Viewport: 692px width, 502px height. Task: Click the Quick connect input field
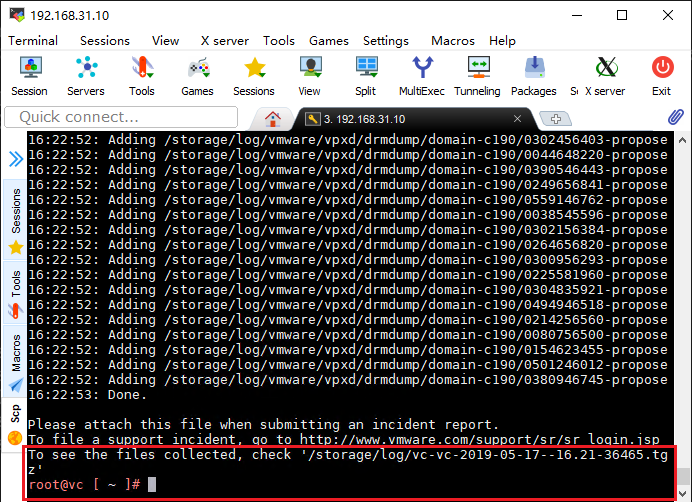pyautogui.click(x=121, y=117)
